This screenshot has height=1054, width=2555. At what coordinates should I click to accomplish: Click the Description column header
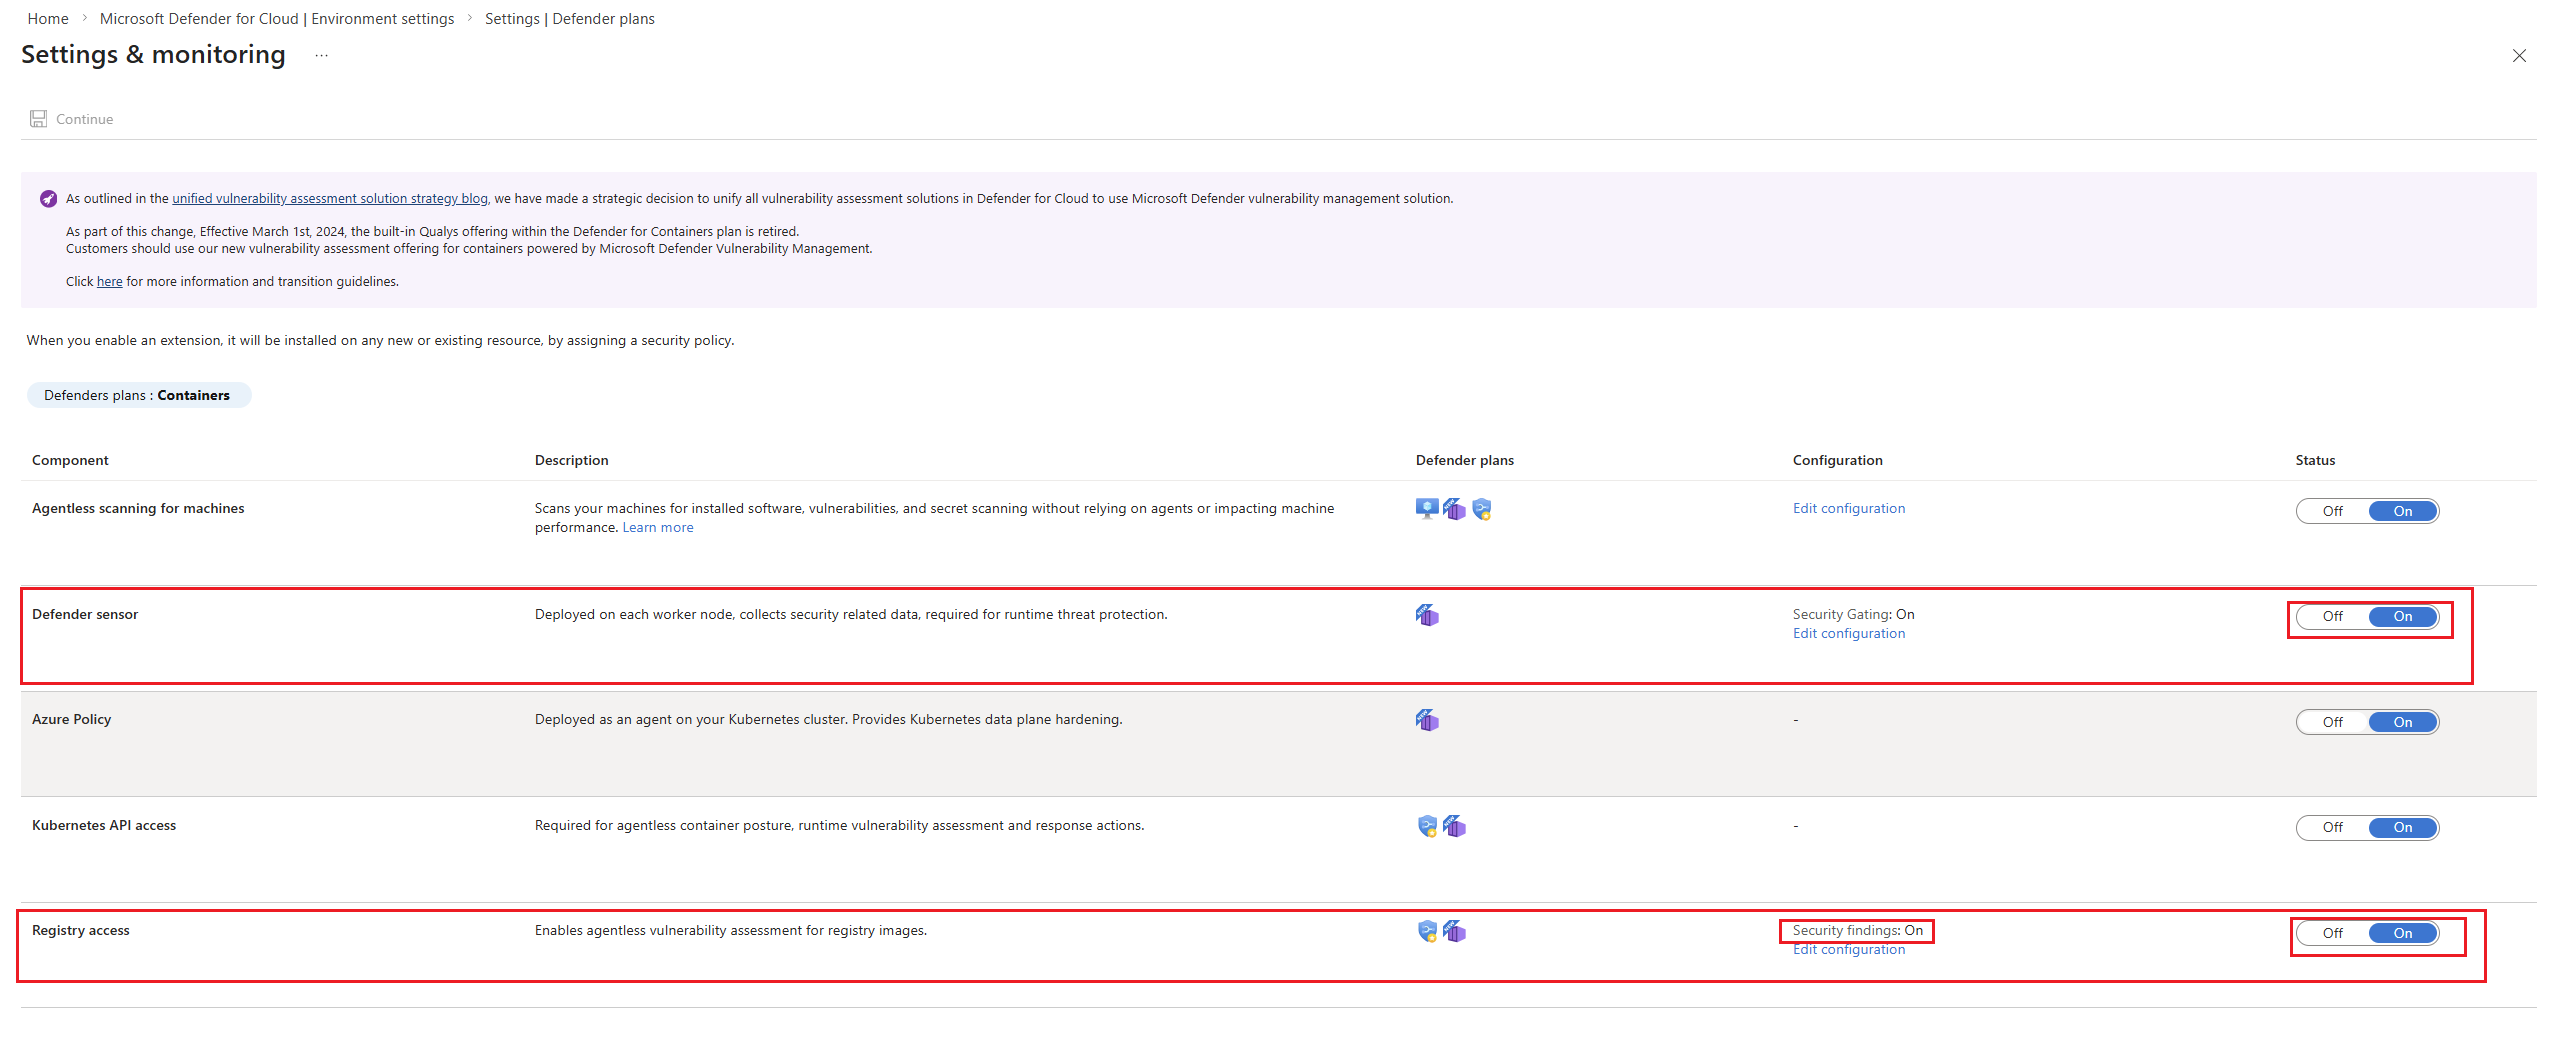[x=572, y=460]
